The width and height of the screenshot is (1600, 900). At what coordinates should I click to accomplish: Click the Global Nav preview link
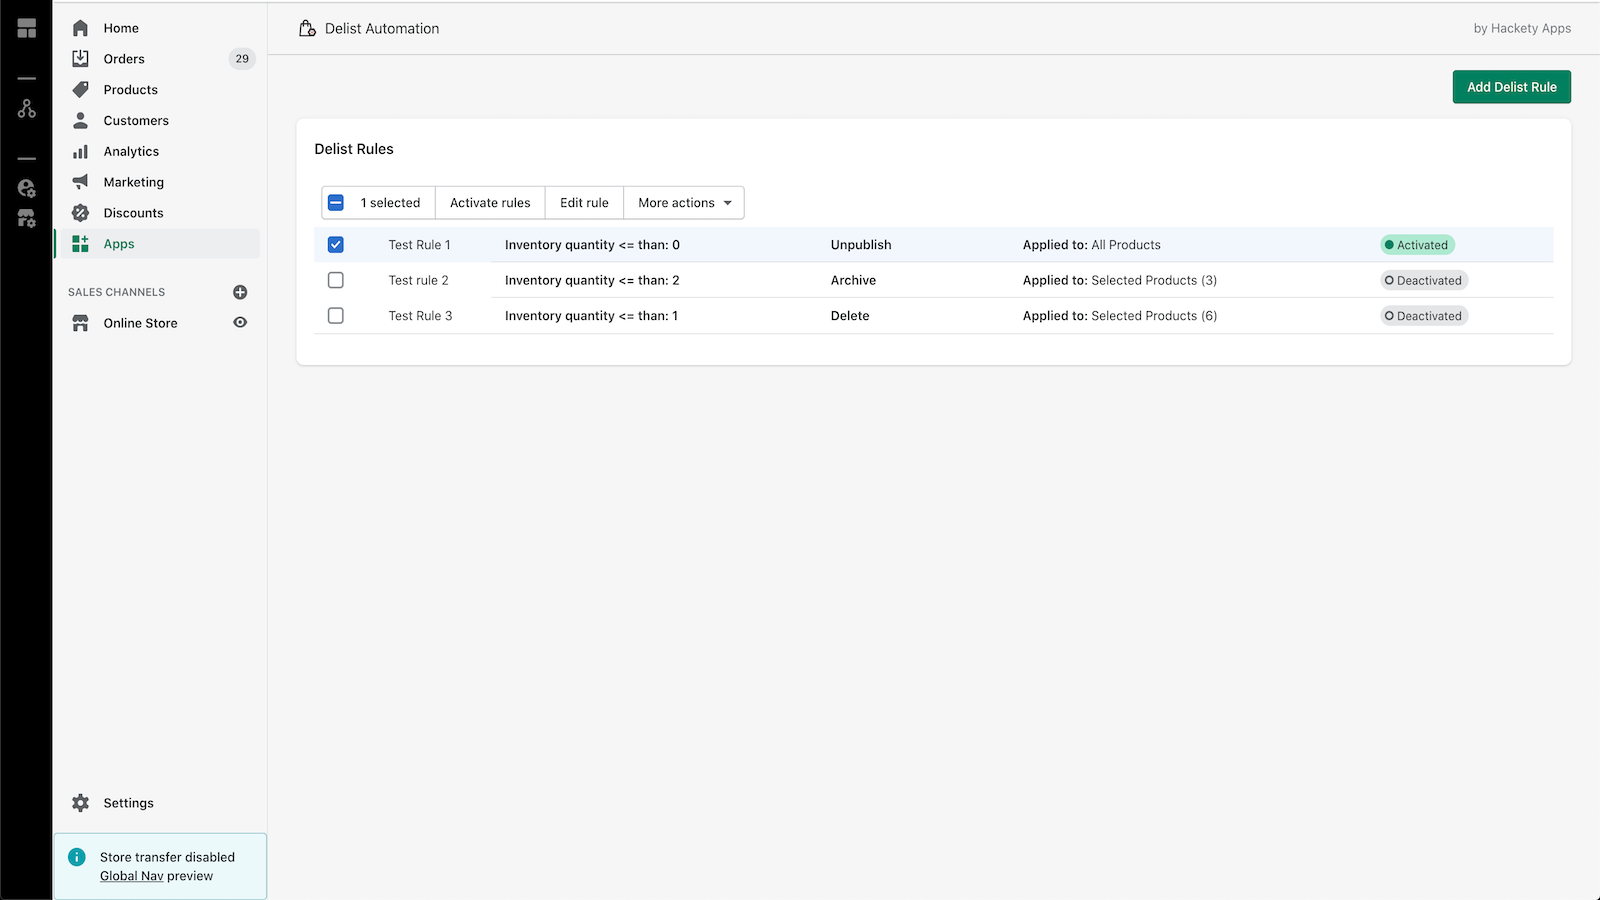131,875
